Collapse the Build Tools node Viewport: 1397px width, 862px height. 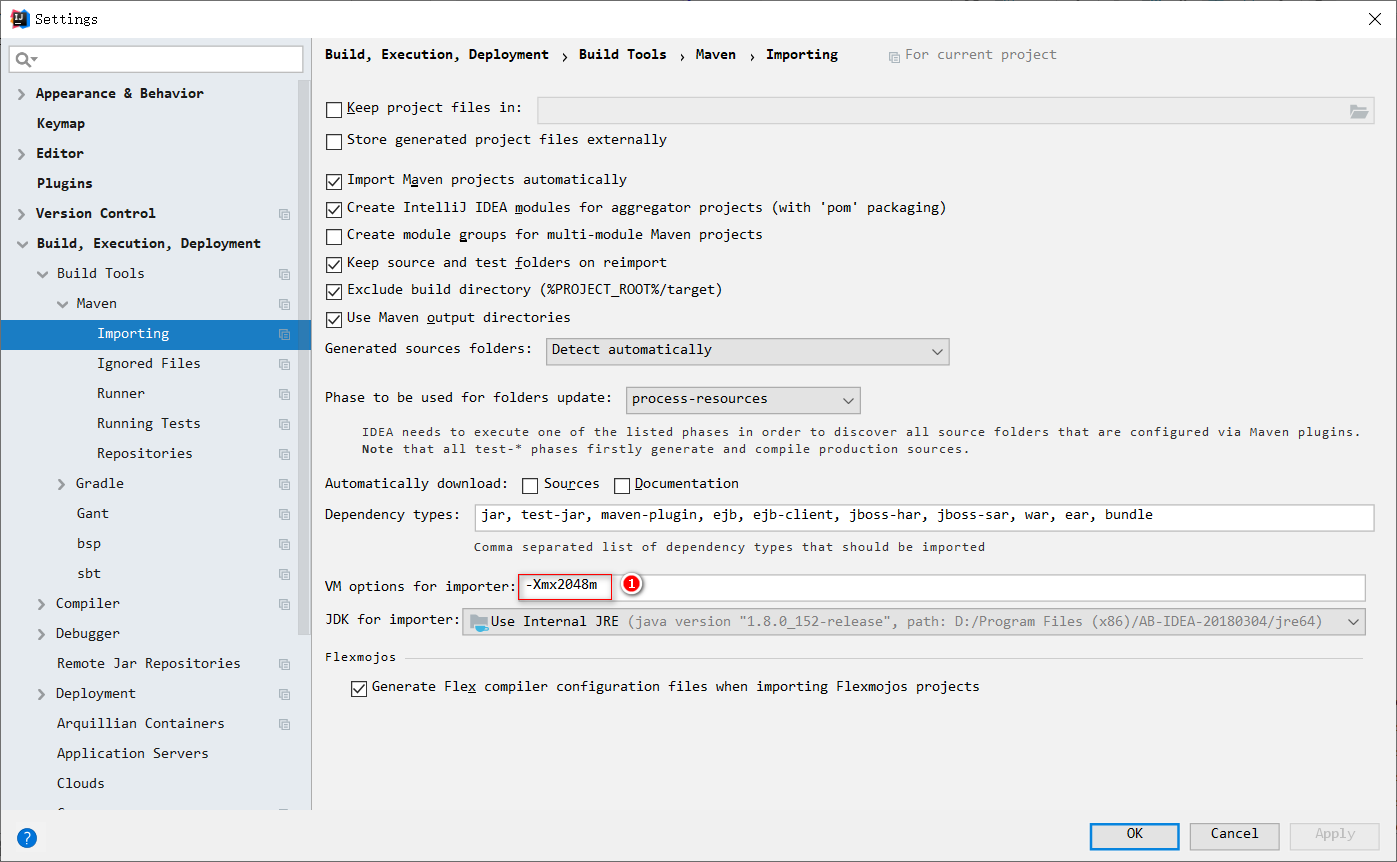pyautogui.click(x=41, y=274)
